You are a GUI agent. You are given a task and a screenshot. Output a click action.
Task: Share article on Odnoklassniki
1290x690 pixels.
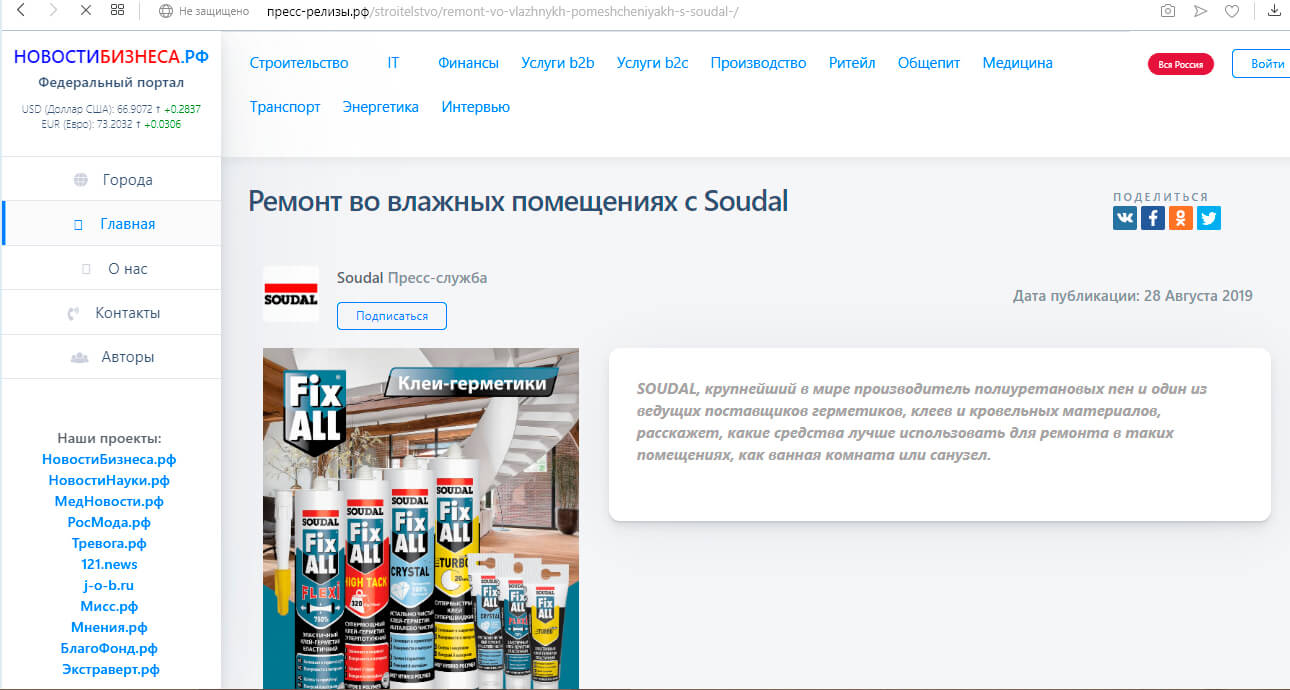(1181, 218)
